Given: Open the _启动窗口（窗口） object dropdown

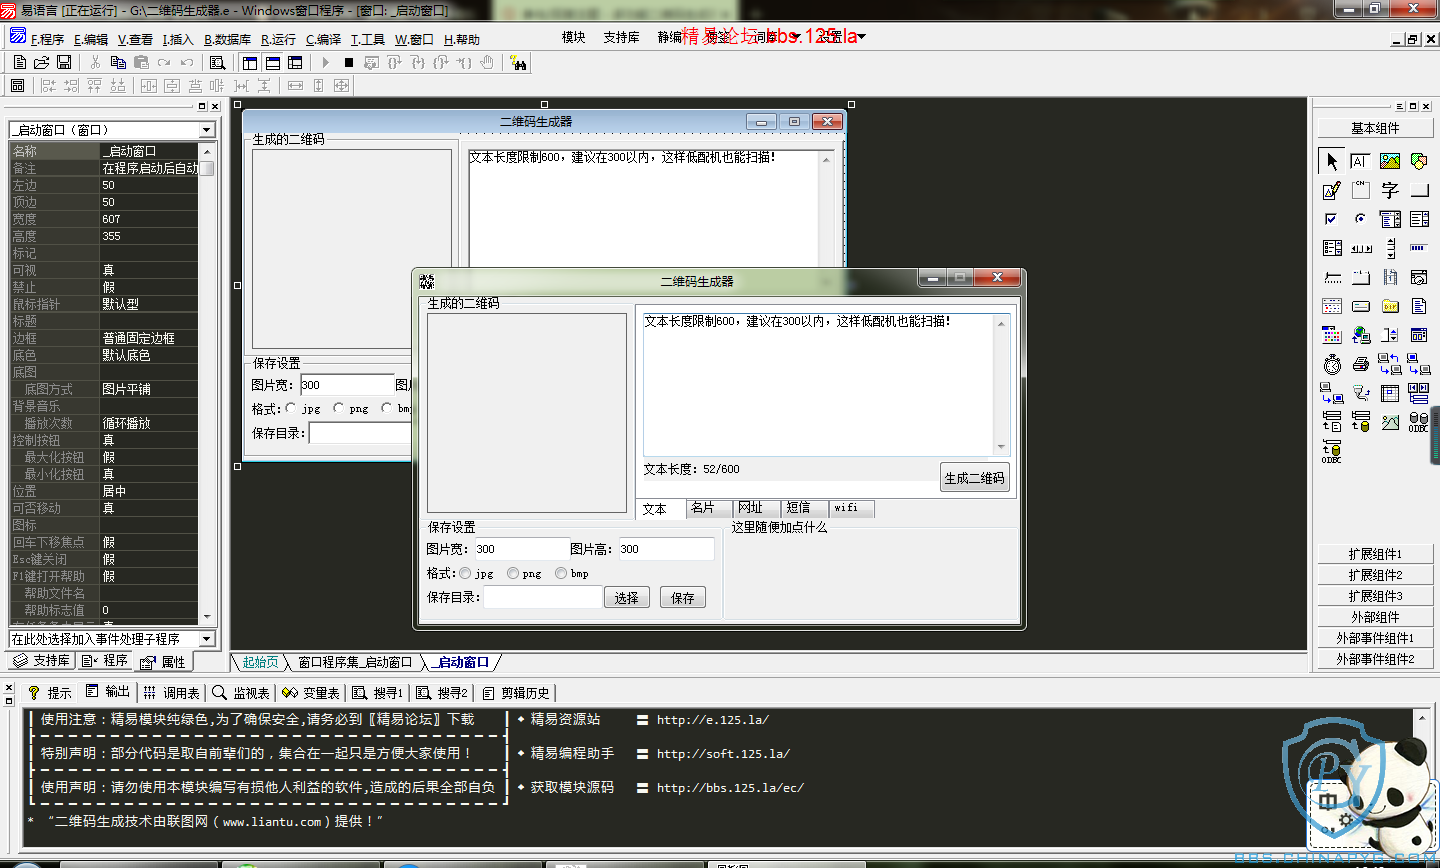Looking at the screenshot, I should click(207, 130).
